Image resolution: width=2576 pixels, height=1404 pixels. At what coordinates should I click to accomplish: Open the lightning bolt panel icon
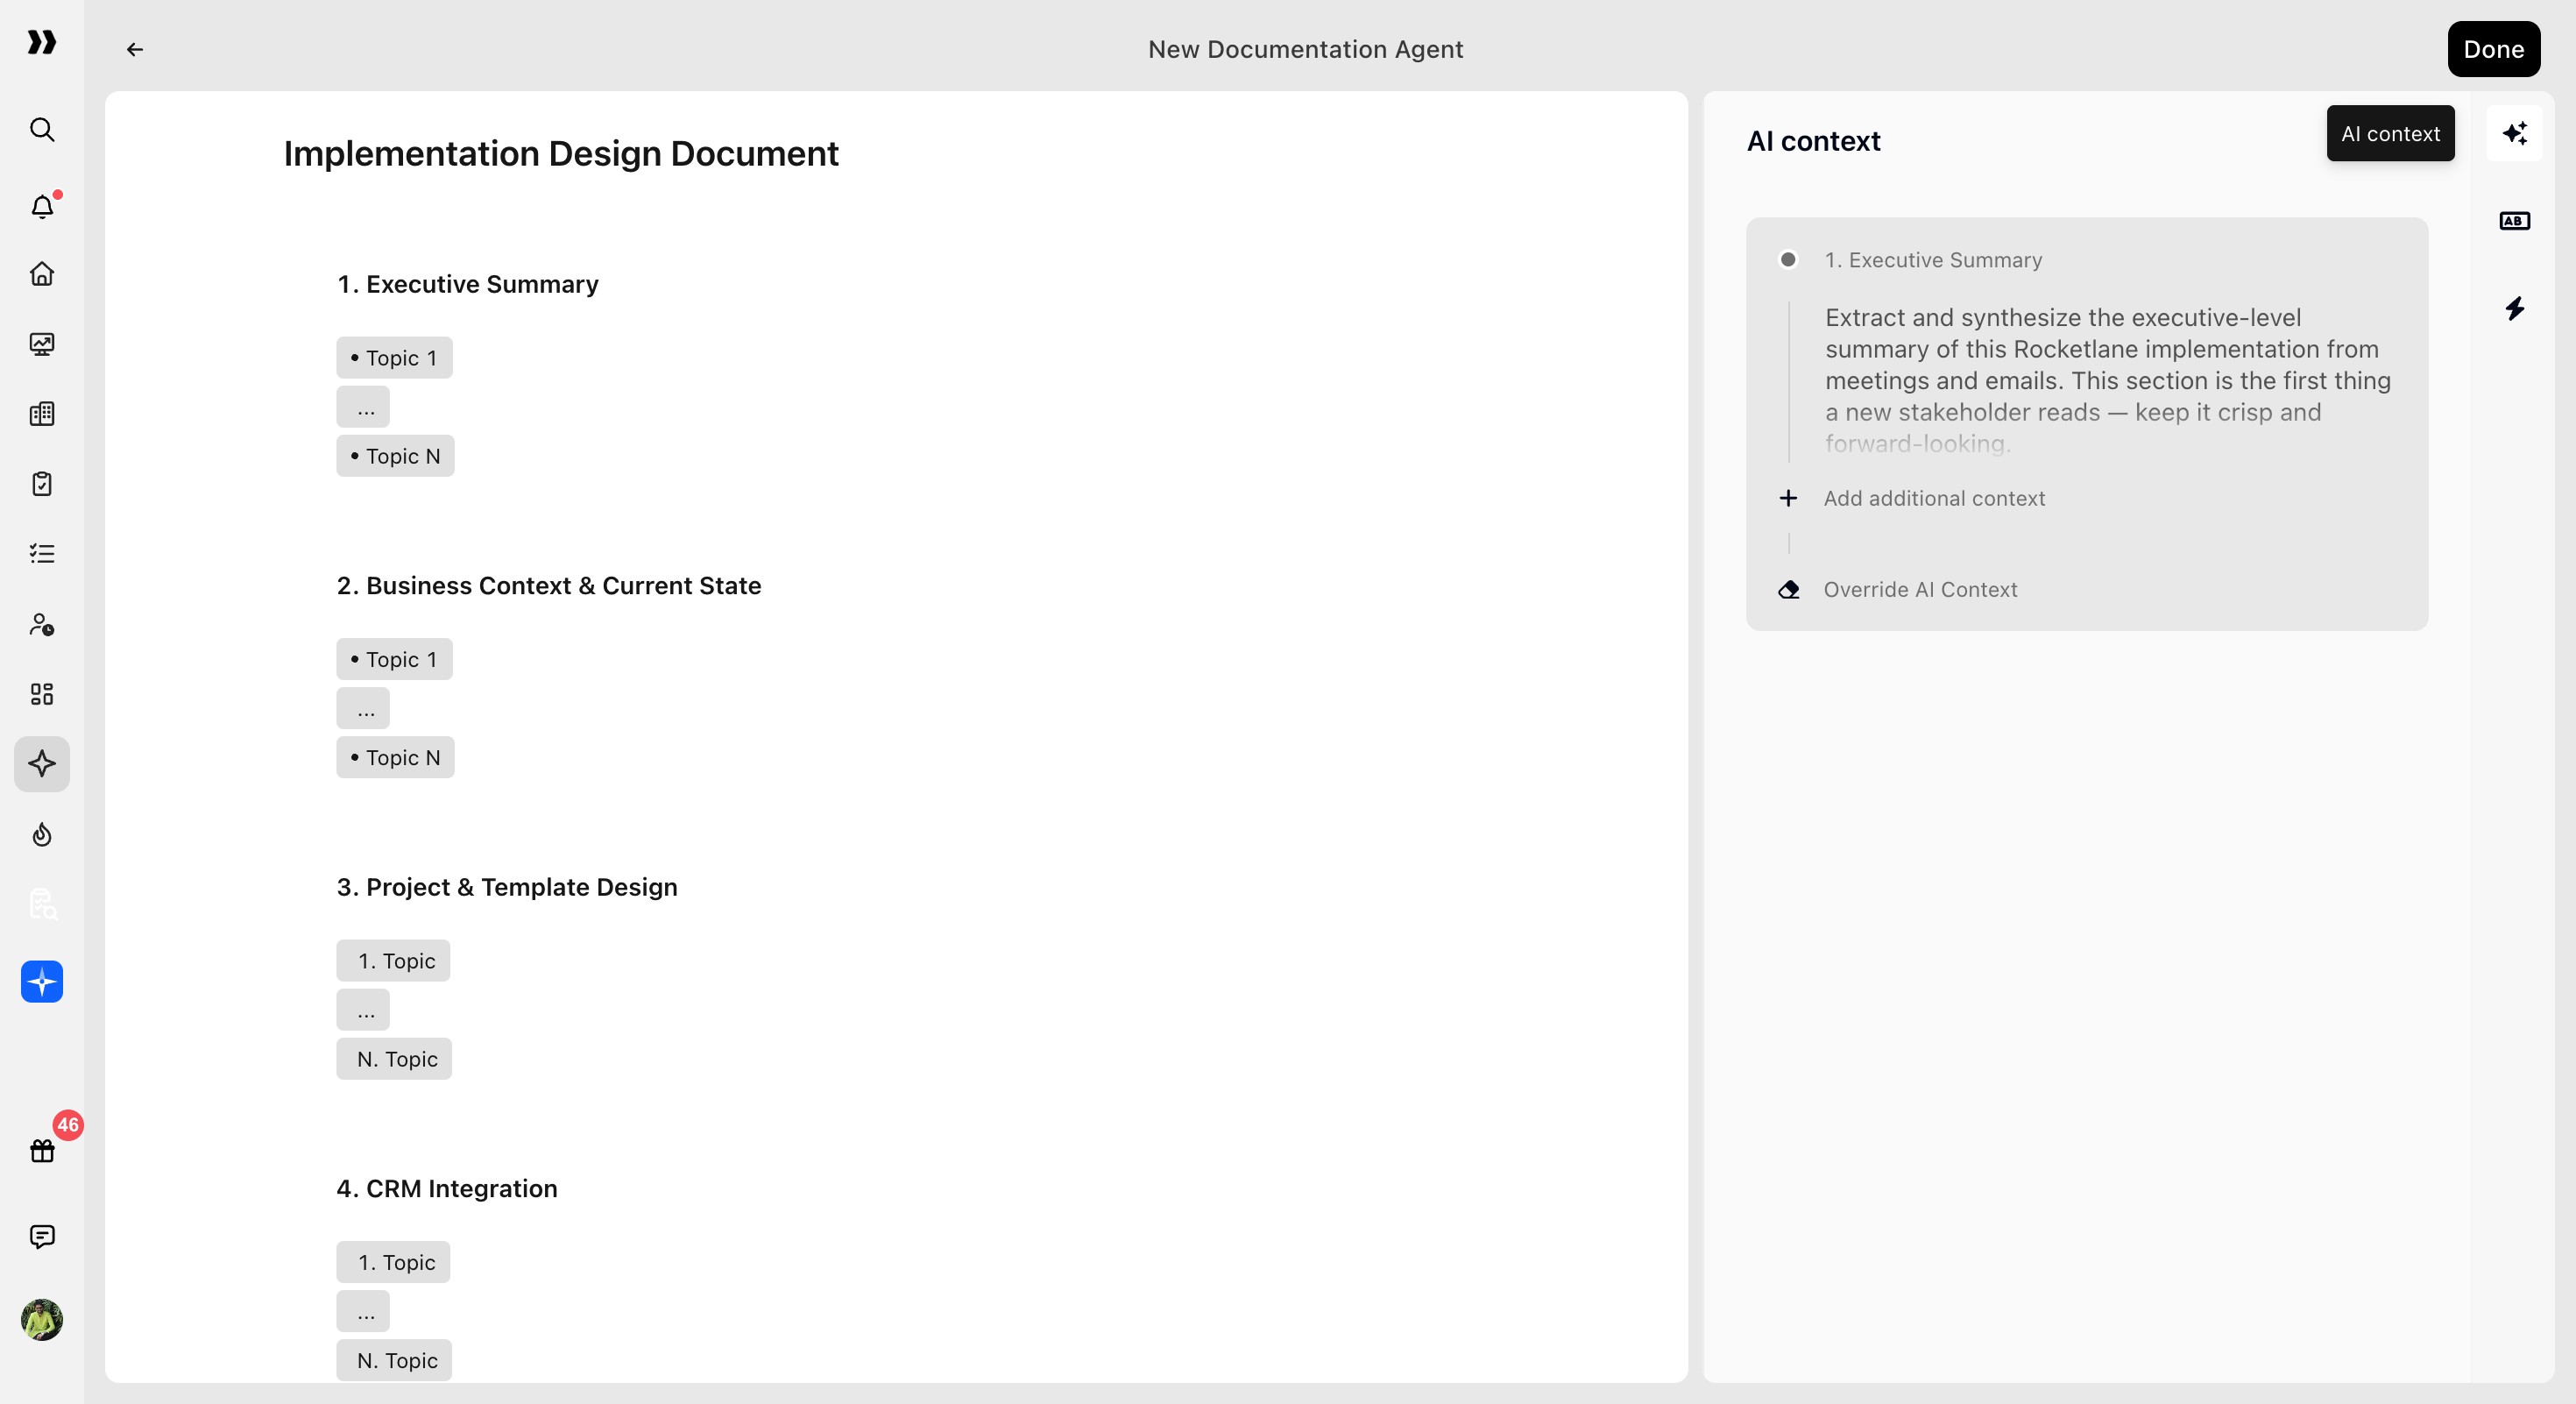[x=2514, y=308]
